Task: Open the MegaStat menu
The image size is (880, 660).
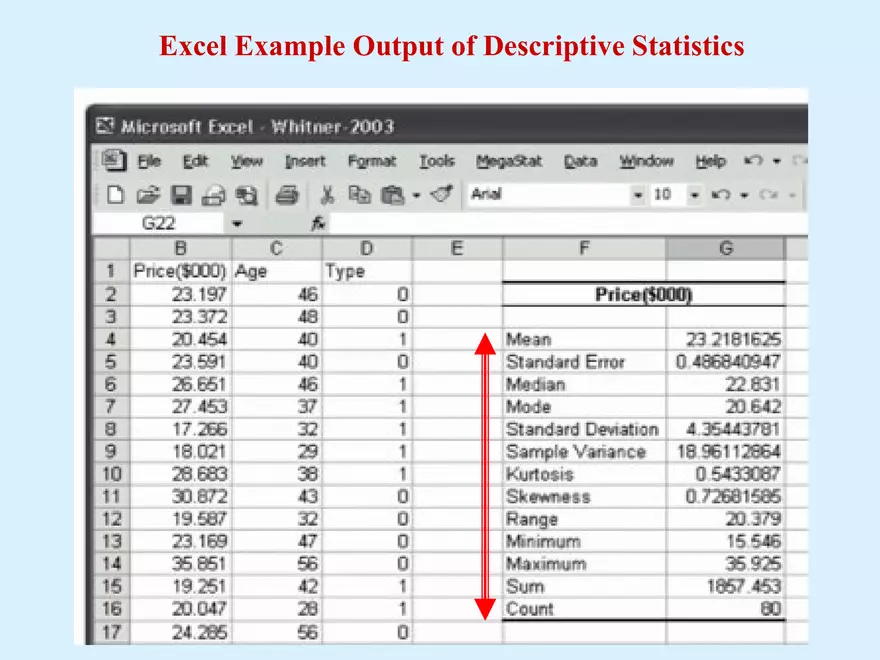Action: click(509, 162)
